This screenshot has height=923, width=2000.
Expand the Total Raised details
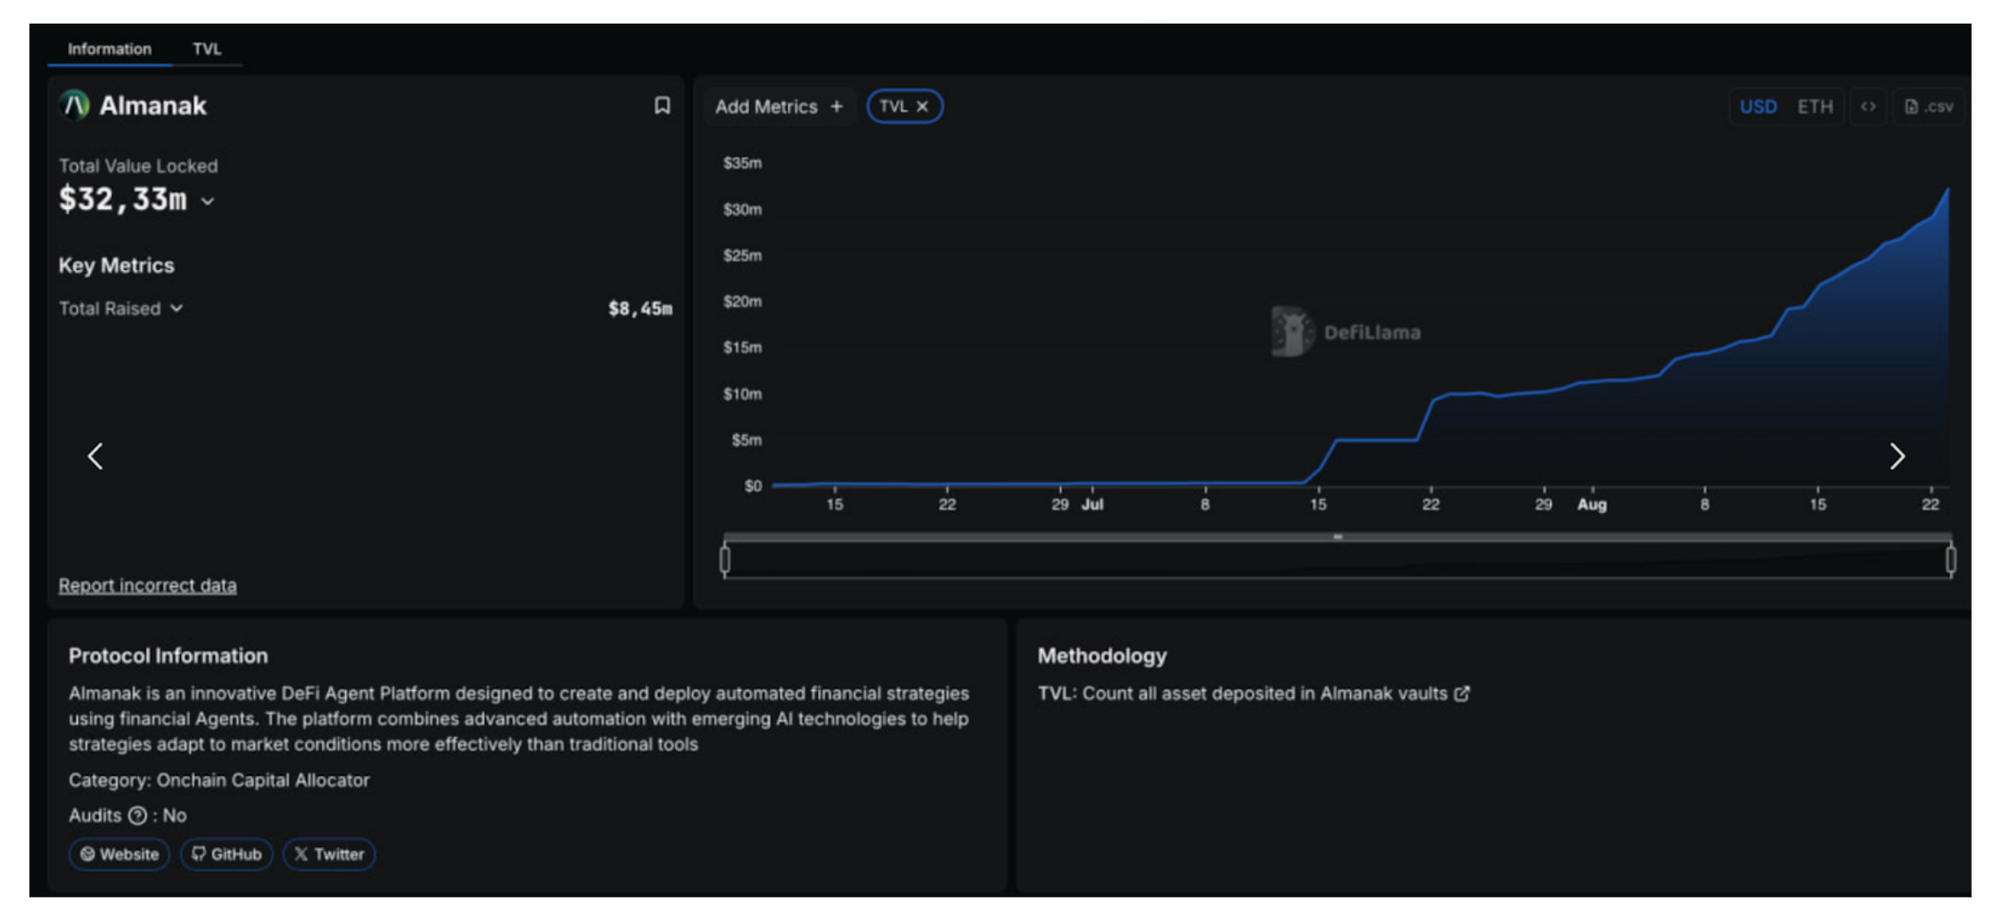click(x=177, y=309)
